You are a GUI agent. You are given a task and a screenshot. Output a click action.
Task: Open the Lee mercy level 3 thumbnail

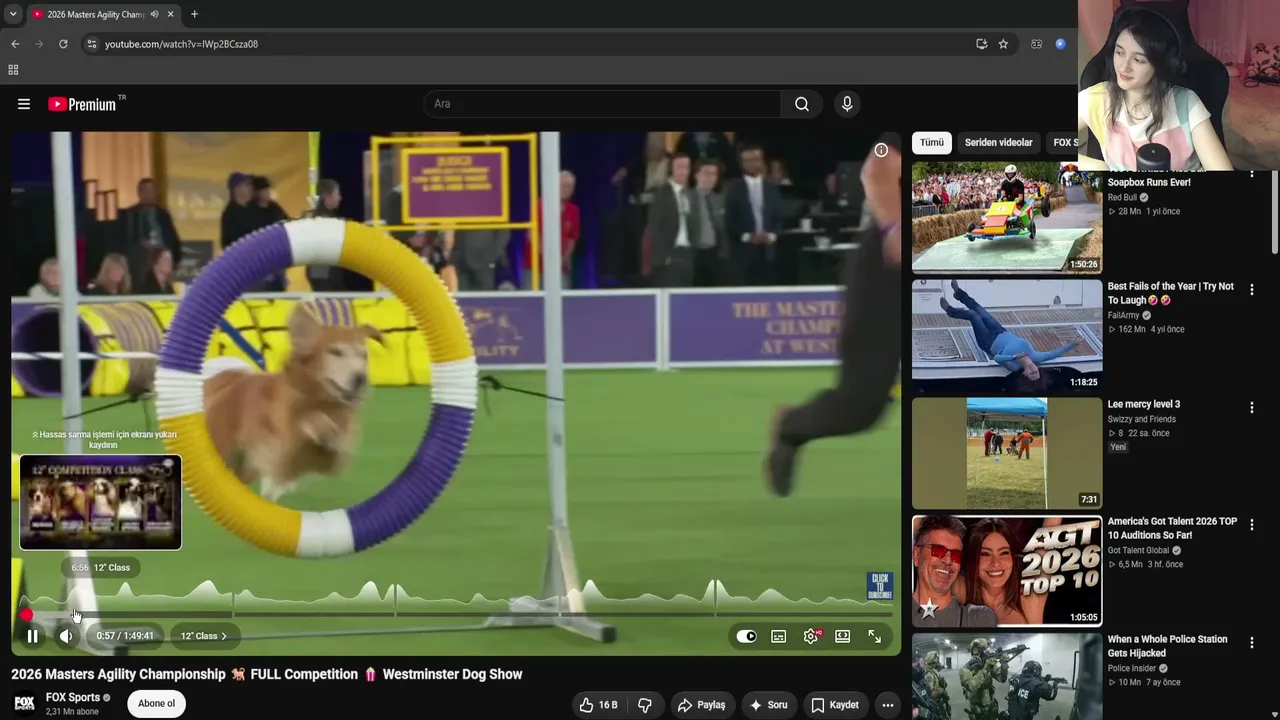[x=1007, y=453]
